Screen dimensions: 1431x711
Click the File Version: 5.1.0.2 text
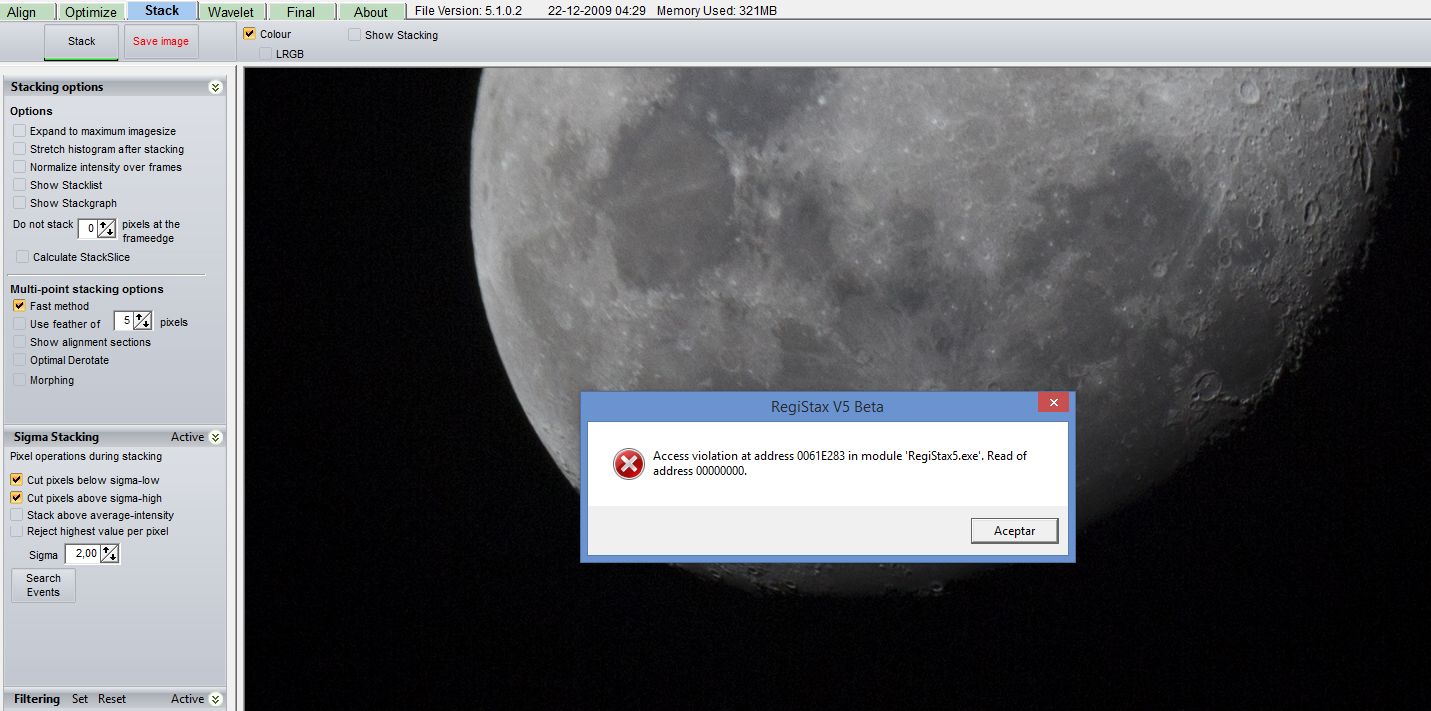pos(469,11)
